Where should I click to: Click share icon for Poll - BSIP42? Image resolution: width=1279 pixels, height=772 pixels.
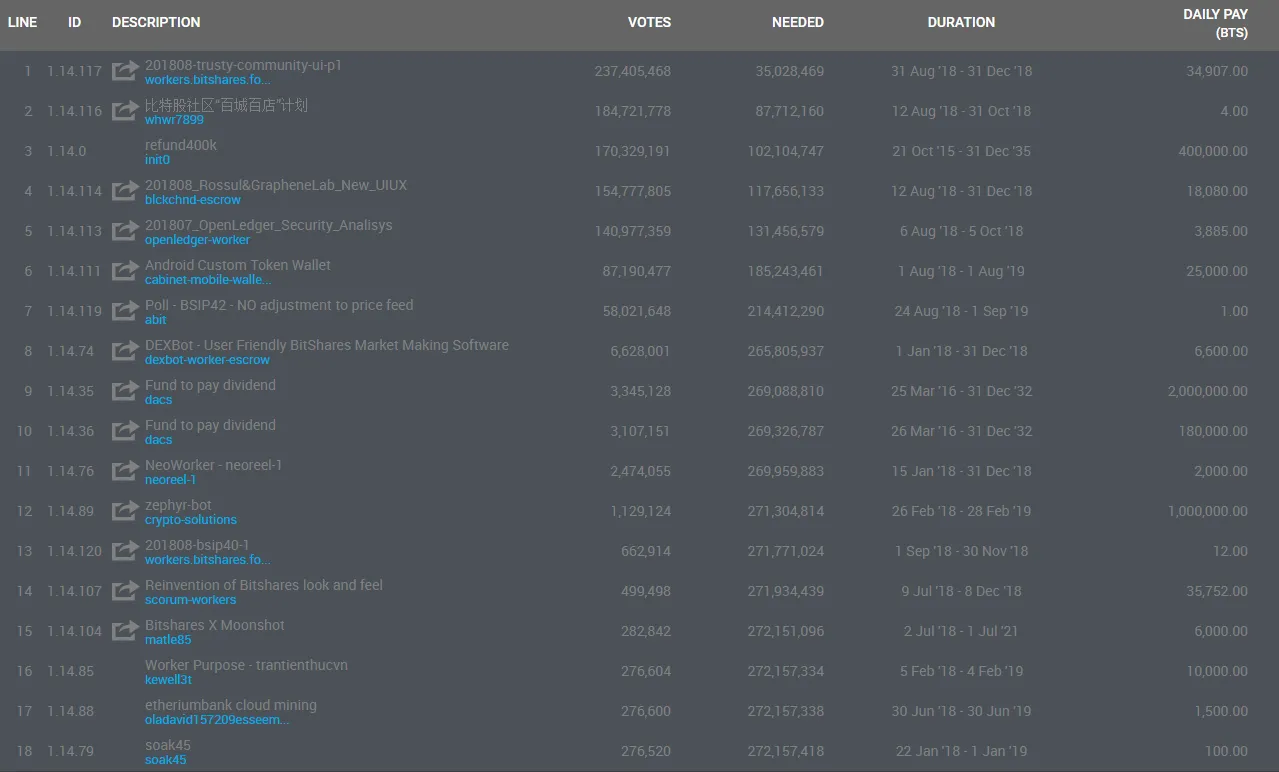coord(125,311)
